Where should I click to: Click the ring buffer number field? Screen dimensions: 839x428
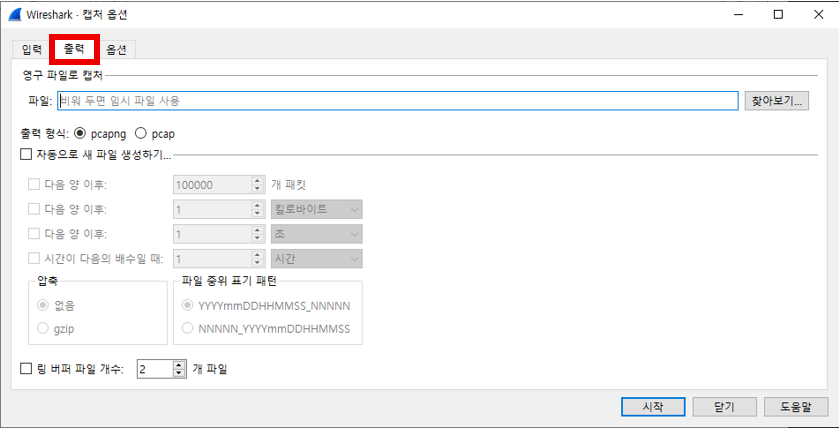click(x=154, y=369)
